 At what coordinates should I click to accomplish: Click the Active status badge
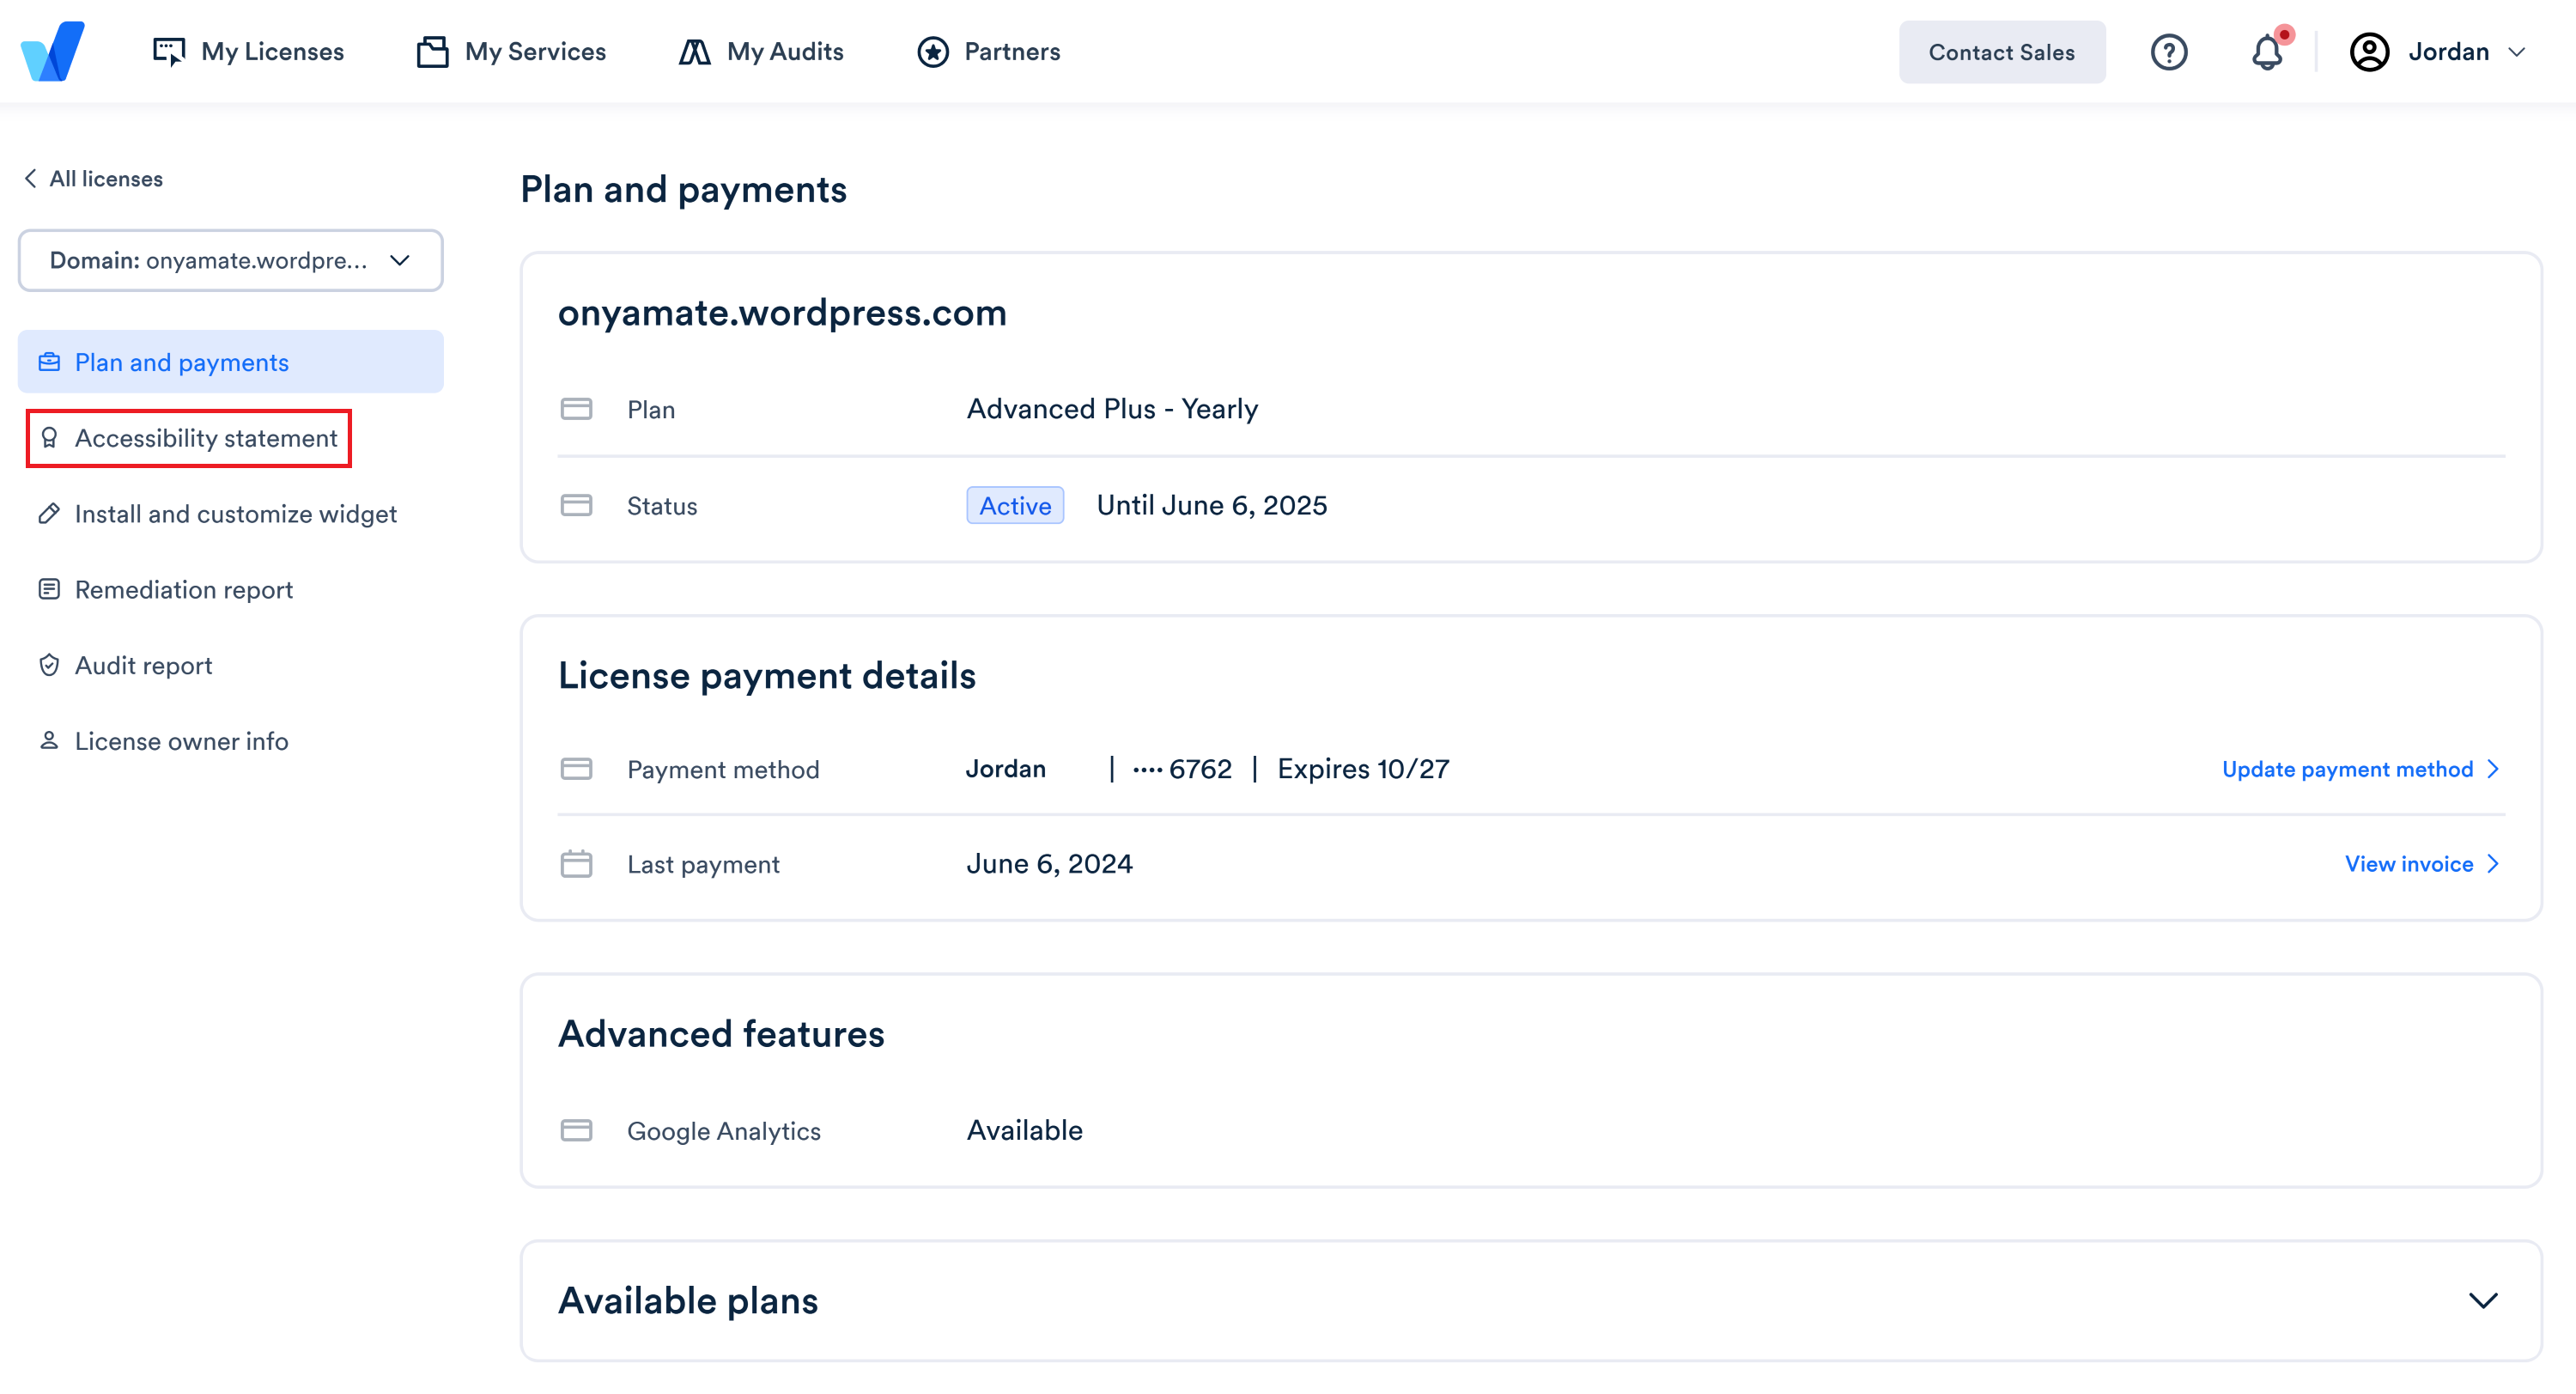(1015, 505)
